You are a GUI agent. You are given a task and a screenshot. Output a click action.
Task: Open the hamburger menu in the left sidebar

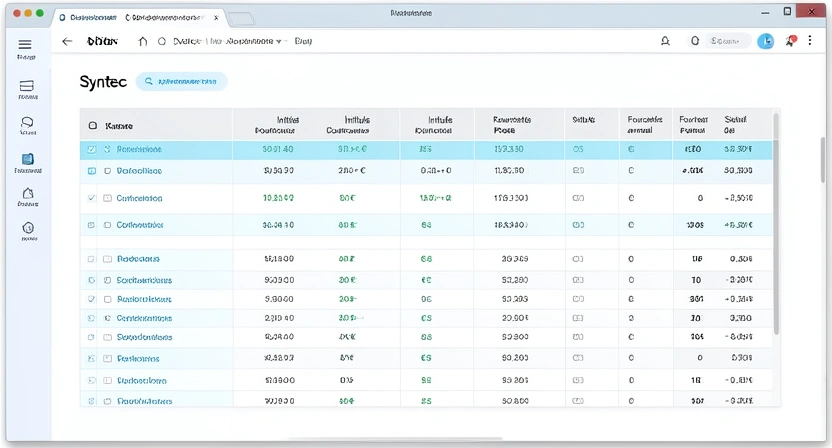coord(25,45)
